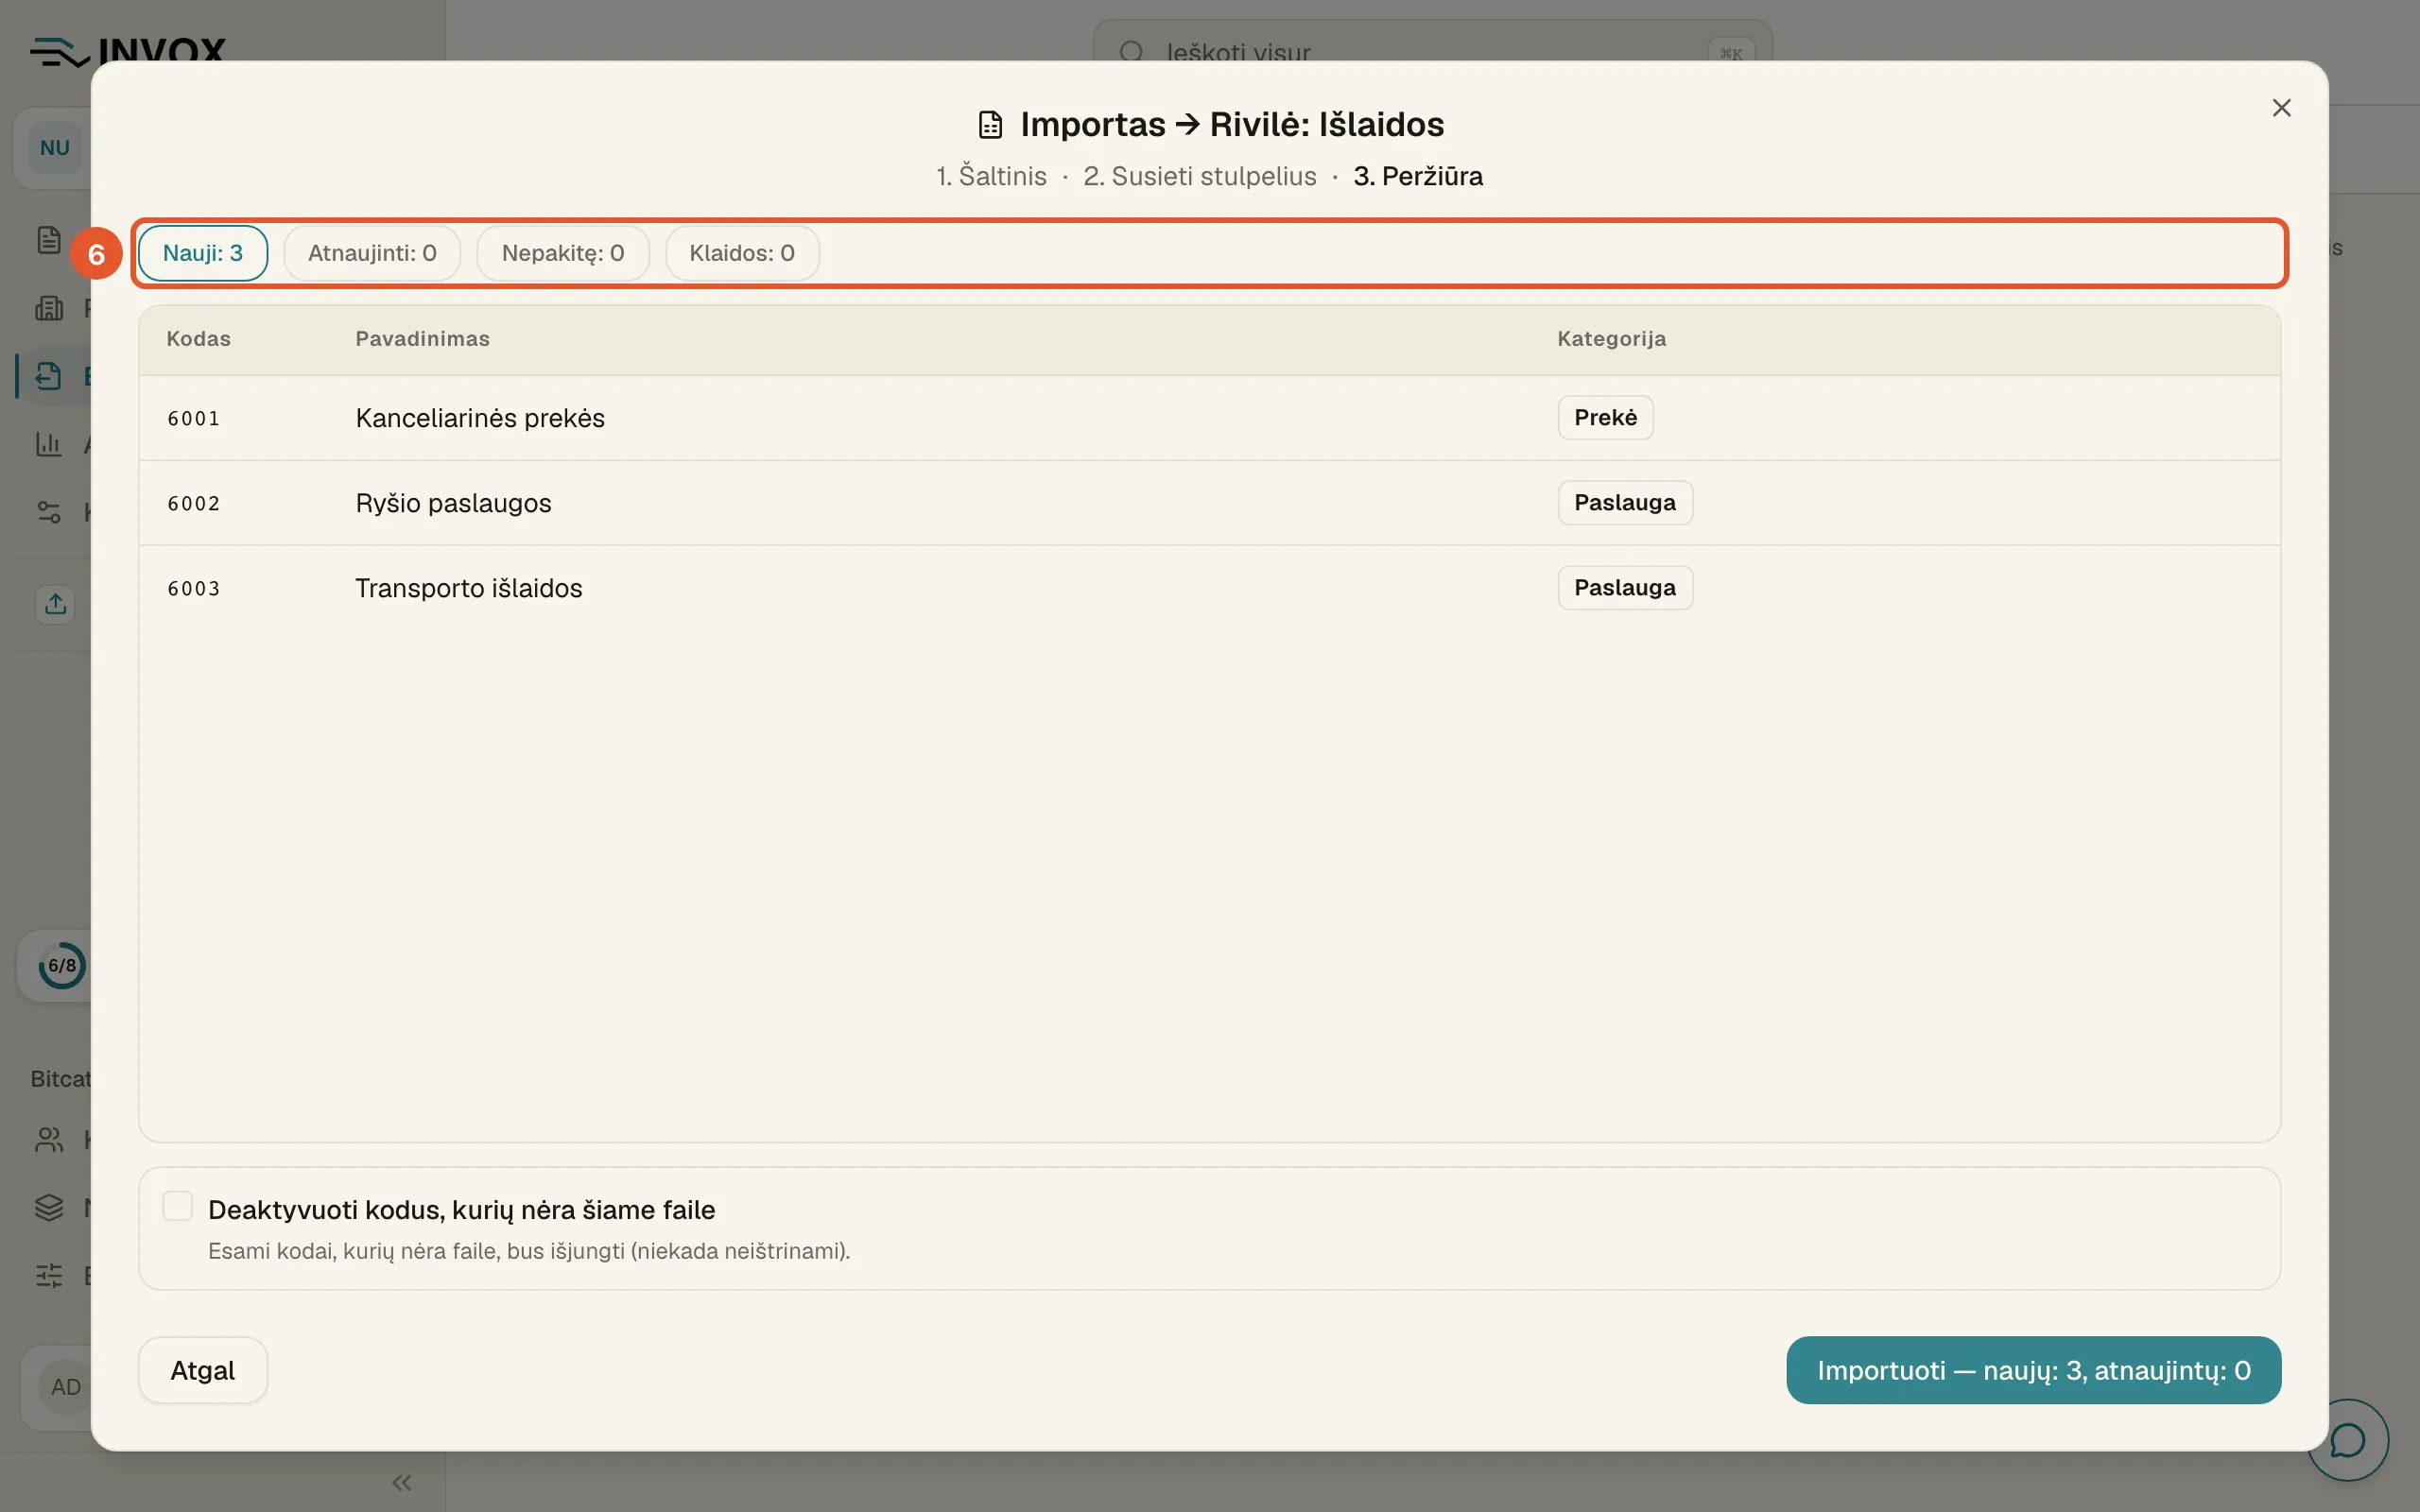Select code 6001 cell
2420x1512 pixels.
[x=194, y=418]
